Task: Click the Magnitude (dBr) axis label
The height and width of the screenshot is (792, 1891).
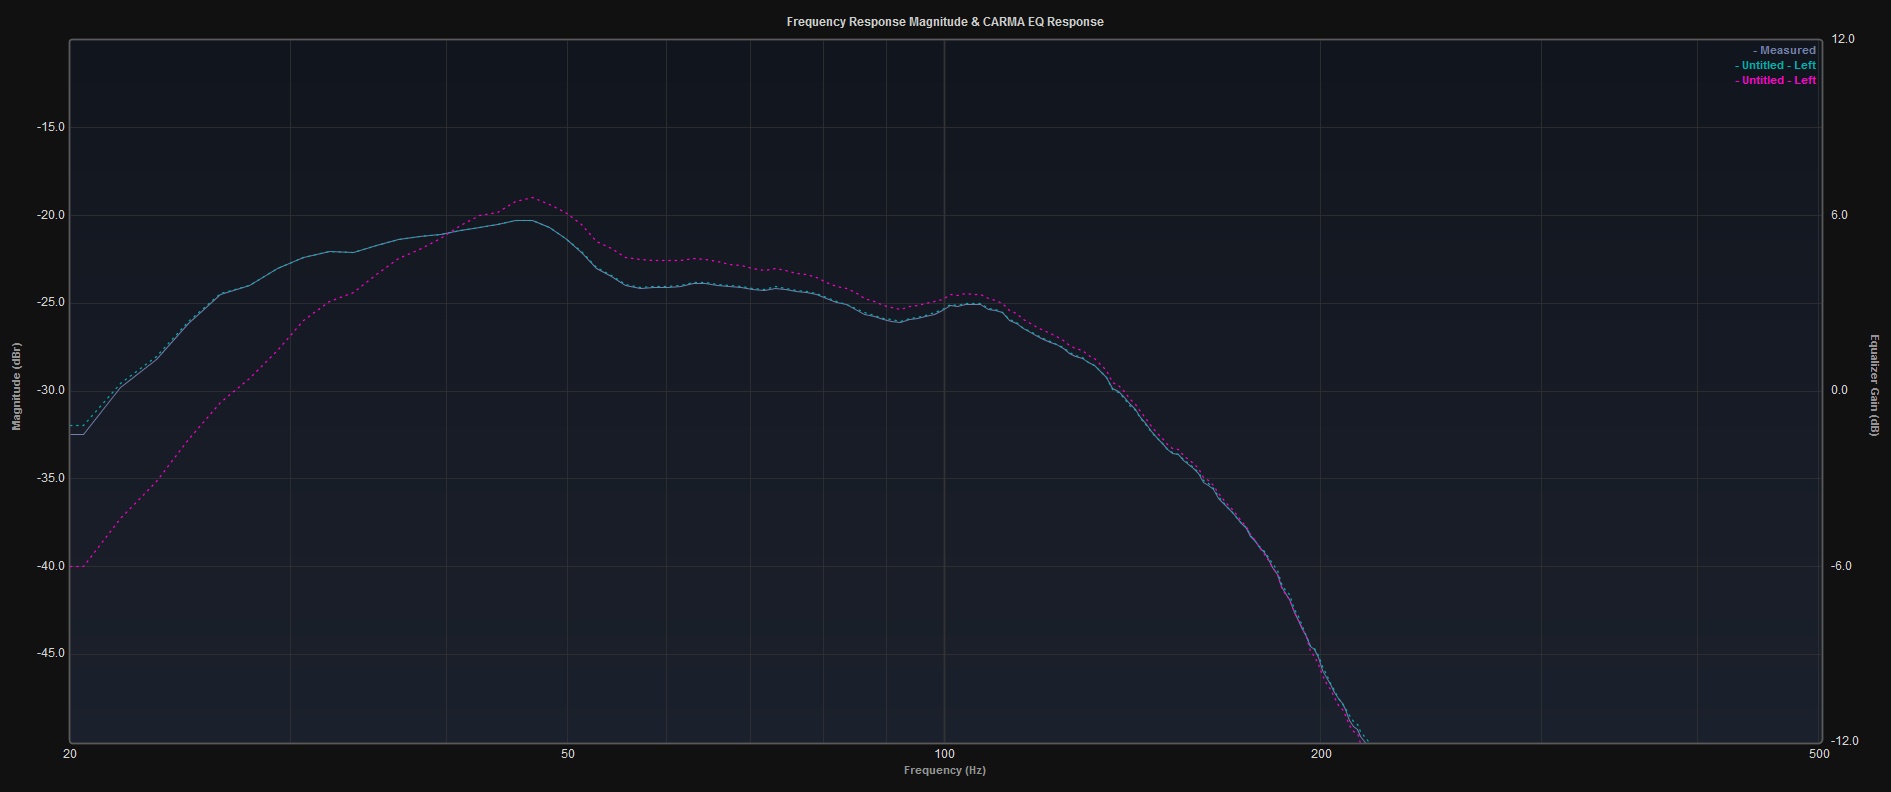Action: click(16, 386)
